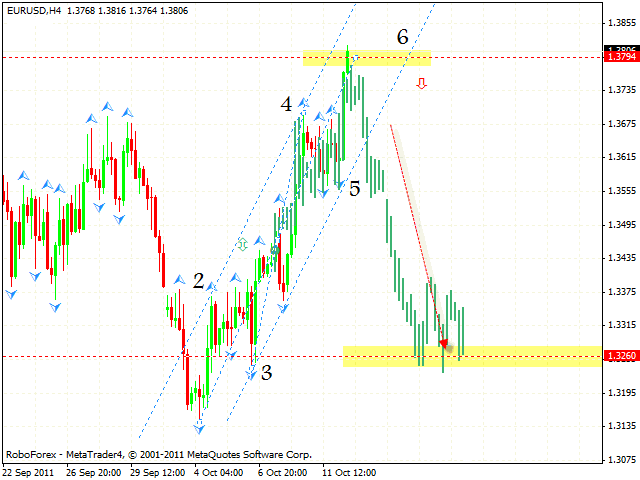Select the red dashed forecast trend line
This screenshot has height=480, width=640.
point(417,235)
